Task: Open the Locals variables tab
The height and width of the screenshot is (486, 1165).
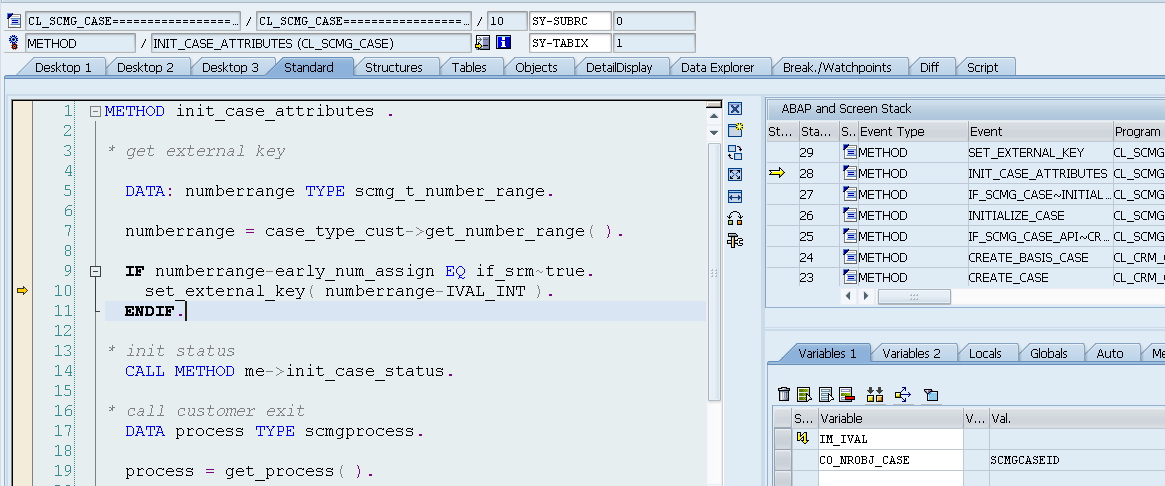Action: pyautogui.click(x=985, y=353)
